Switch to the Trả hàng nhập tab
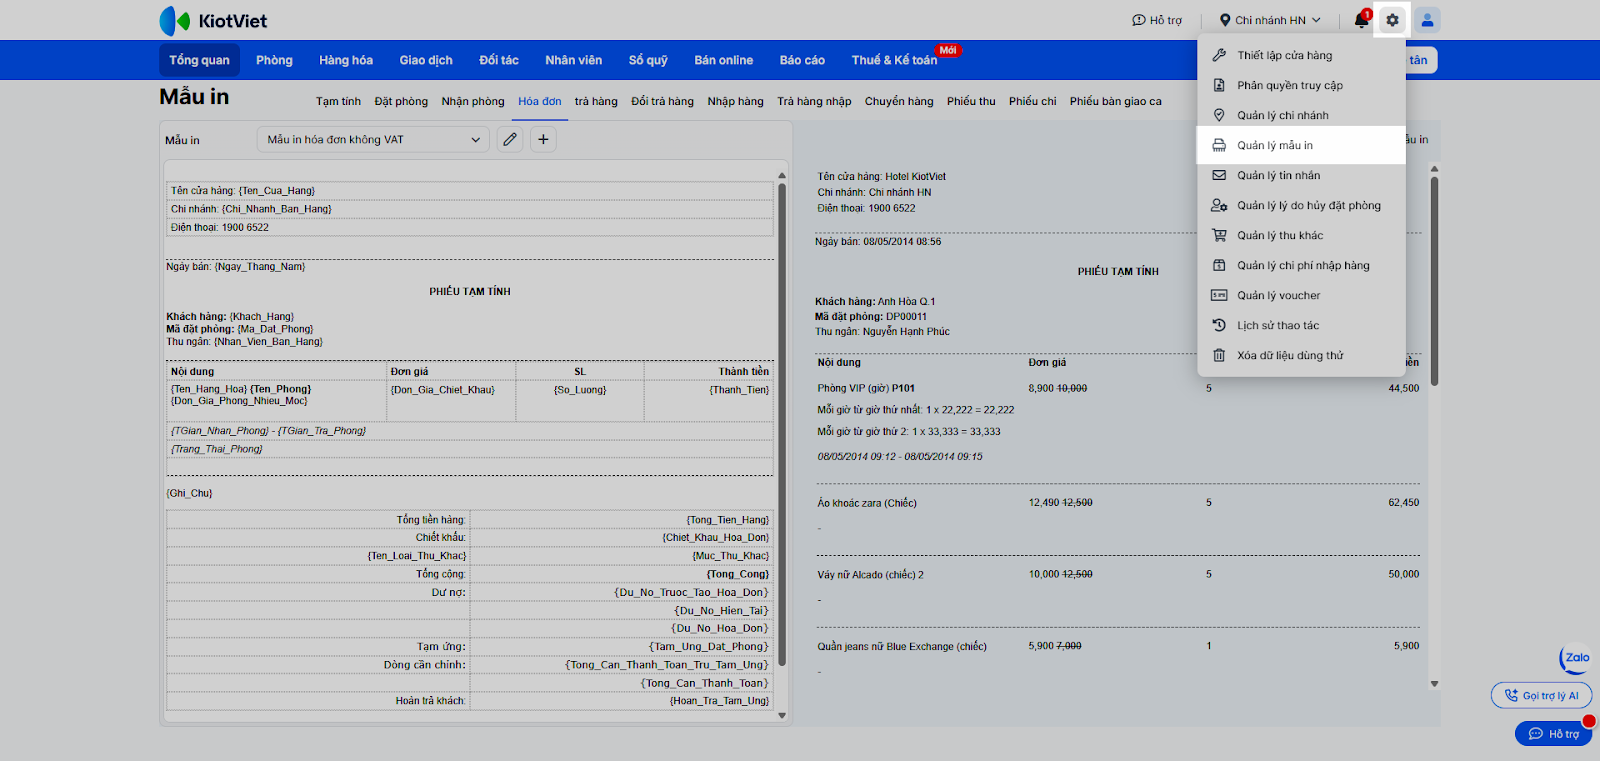Screen dimensions: 1600x761 pos(814,101)
